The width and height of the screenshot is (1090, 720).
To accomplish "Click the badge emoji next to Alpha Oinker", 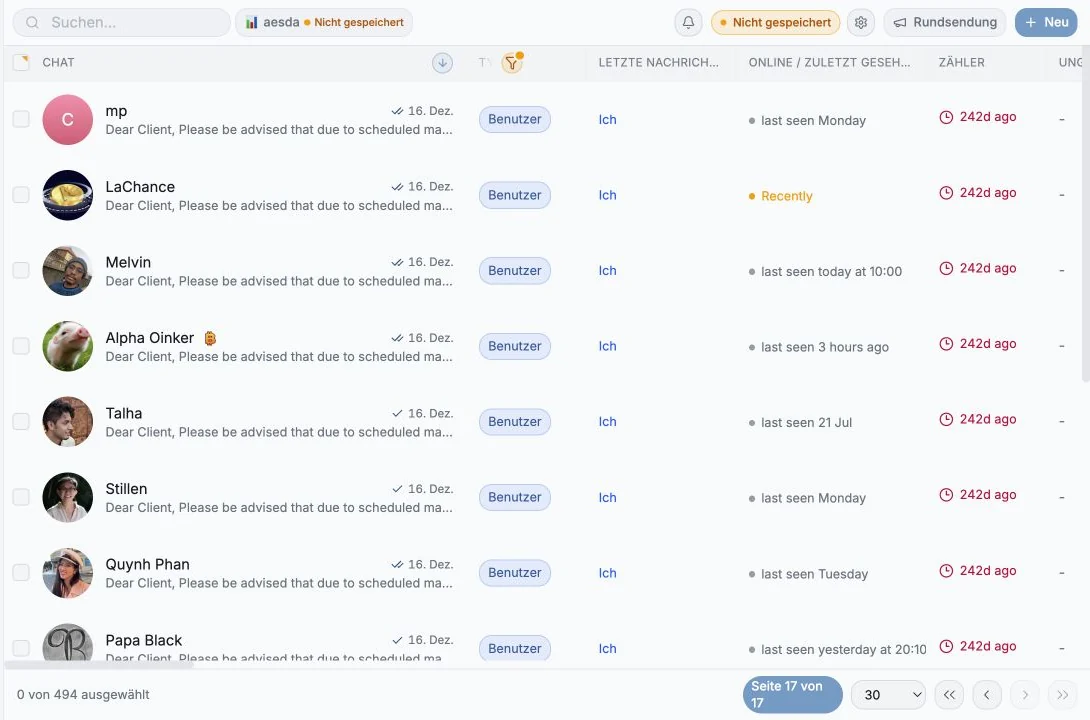I will 210,338.
